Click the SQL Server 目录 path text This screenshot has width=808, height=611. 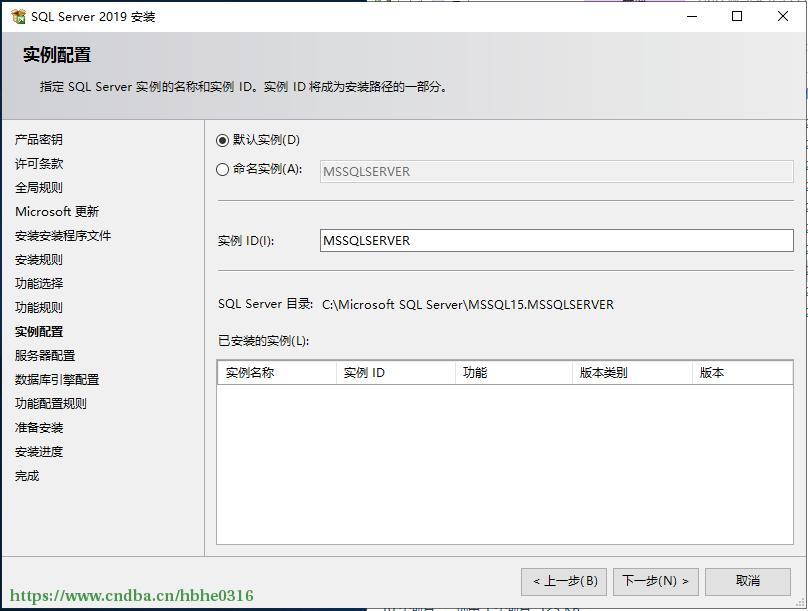[468, 304]
